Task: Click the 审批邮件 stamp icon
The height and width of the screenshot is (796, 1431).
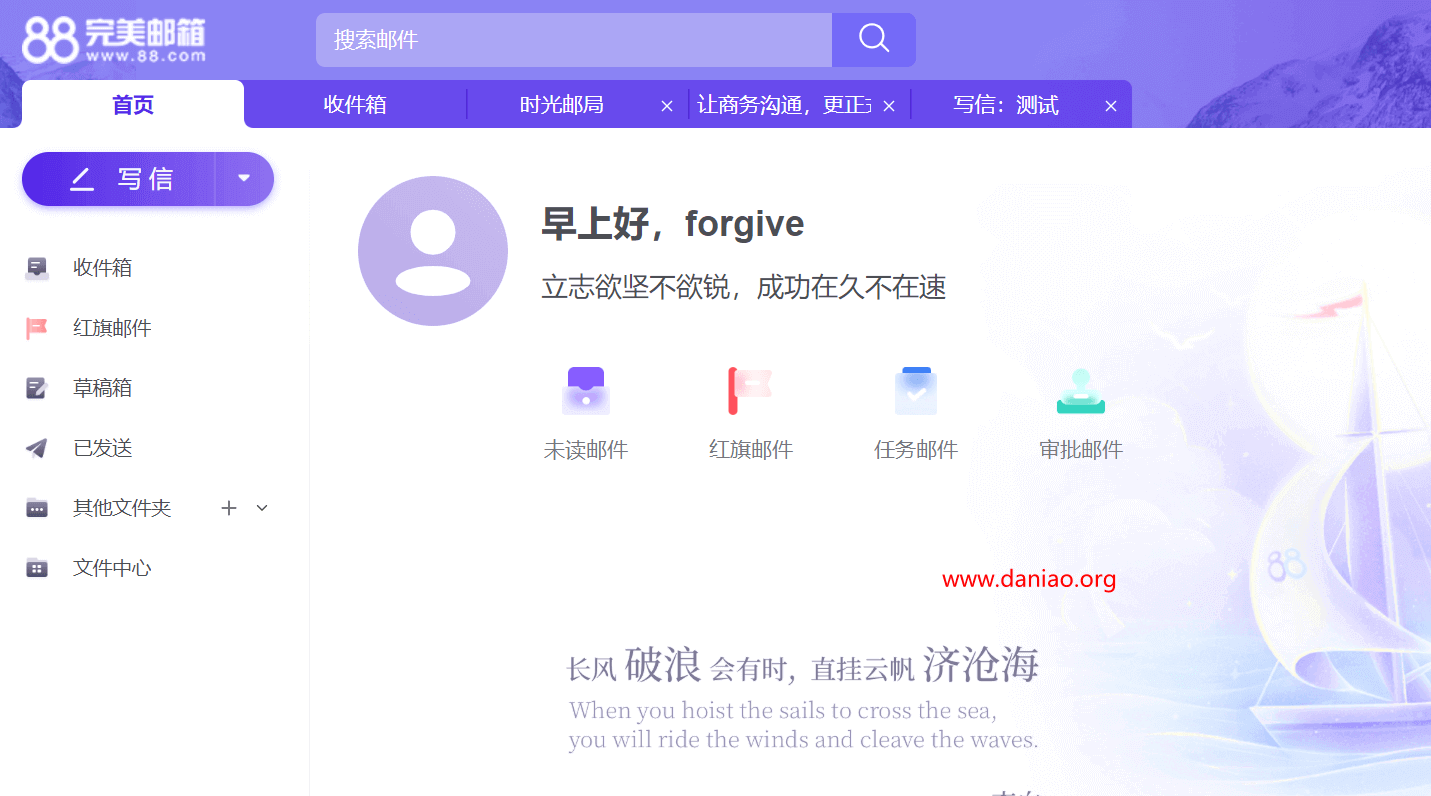Action: [1081, 391]
